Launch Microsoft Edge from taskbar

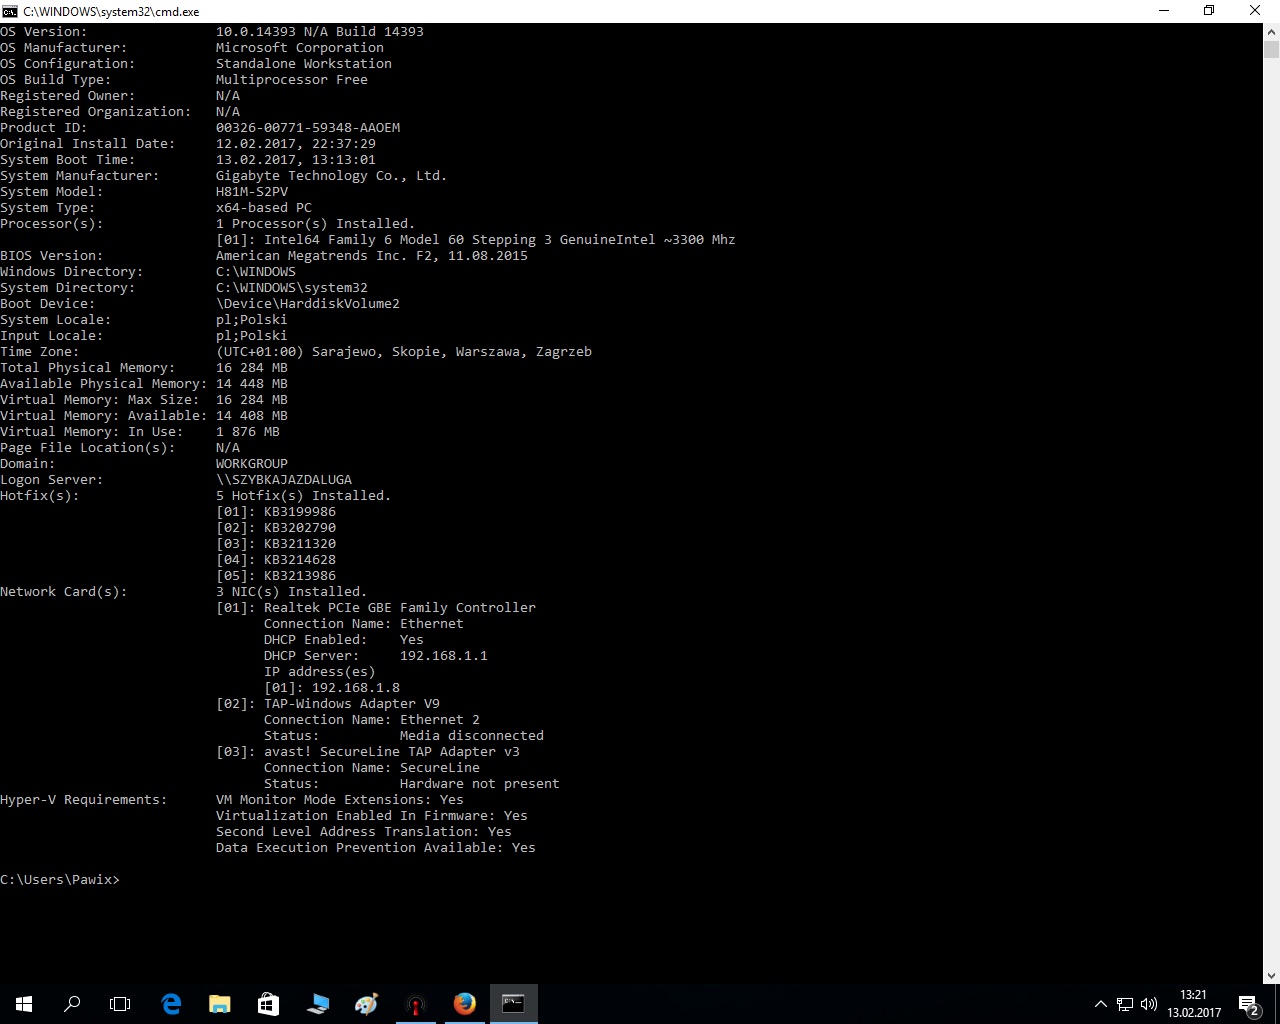coord(171,1004)
